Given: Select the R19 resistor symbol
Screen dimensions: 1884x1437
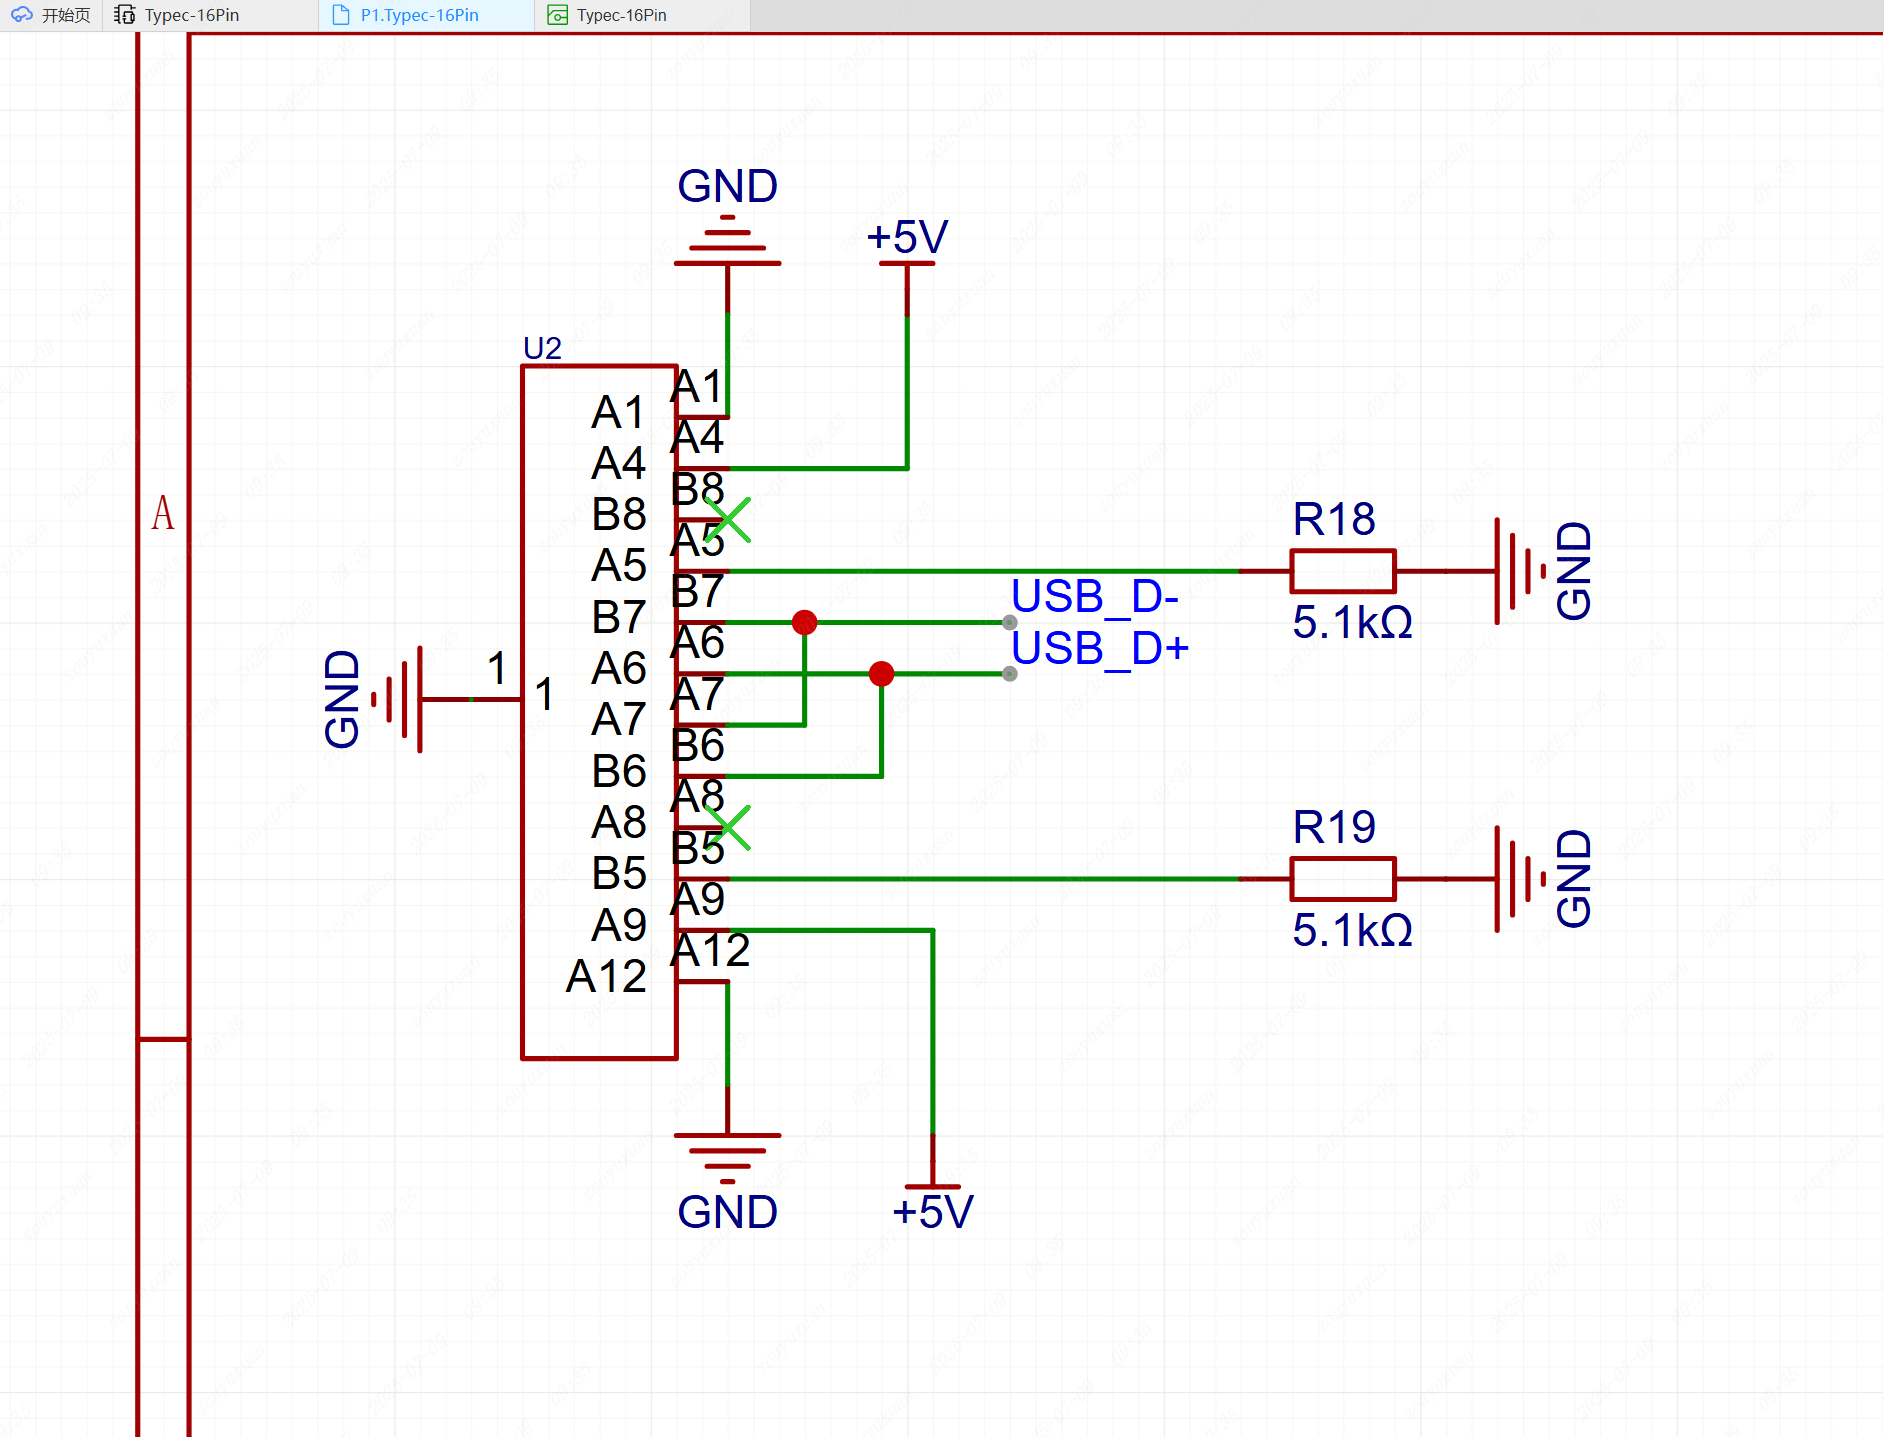Looking at the screenshot, I should [1342, 879].
